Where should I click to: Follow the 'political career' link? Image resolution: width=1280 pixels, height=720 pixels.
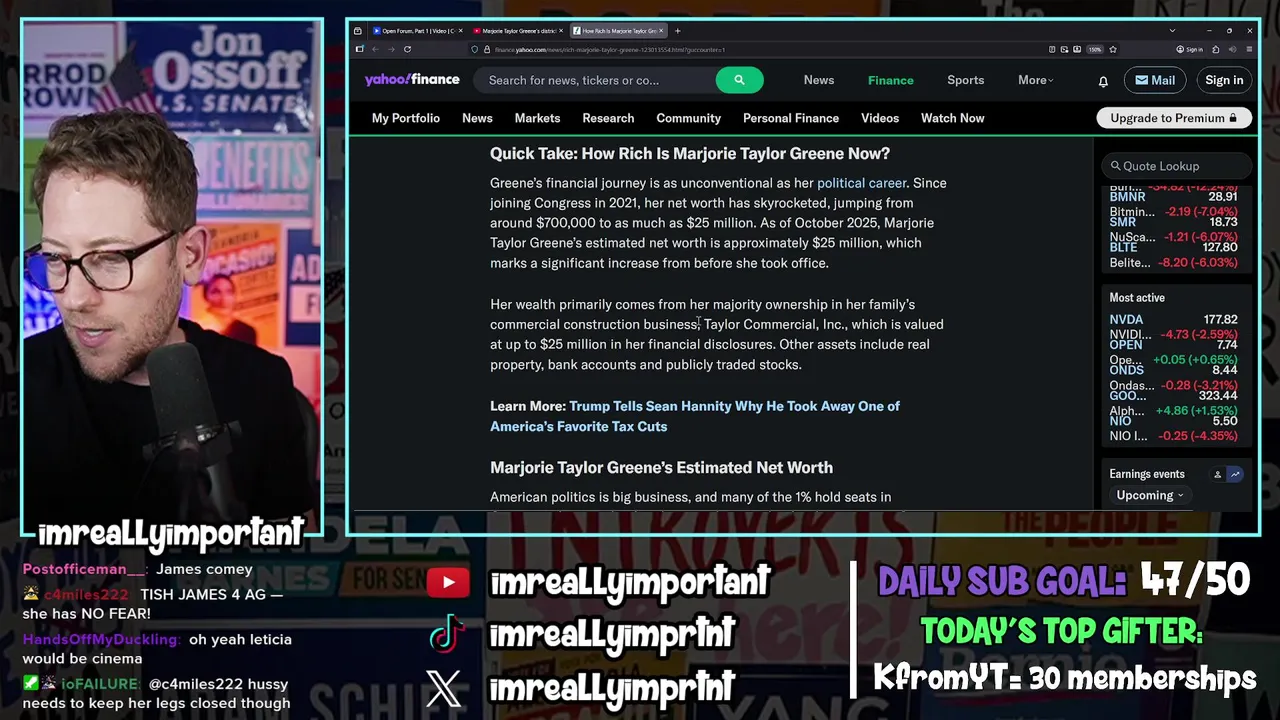pyautogui.click(x=861, y=183)
